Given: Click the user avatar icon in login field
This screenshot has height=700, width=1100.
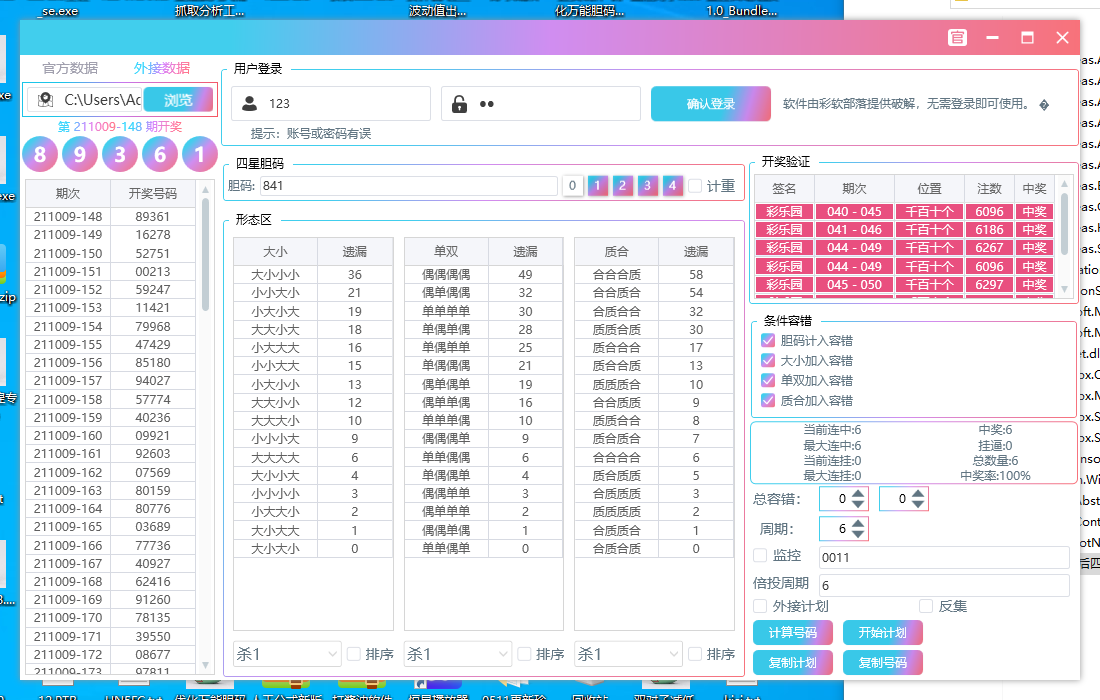Looking at the screenshot, I should pos(249,104).
